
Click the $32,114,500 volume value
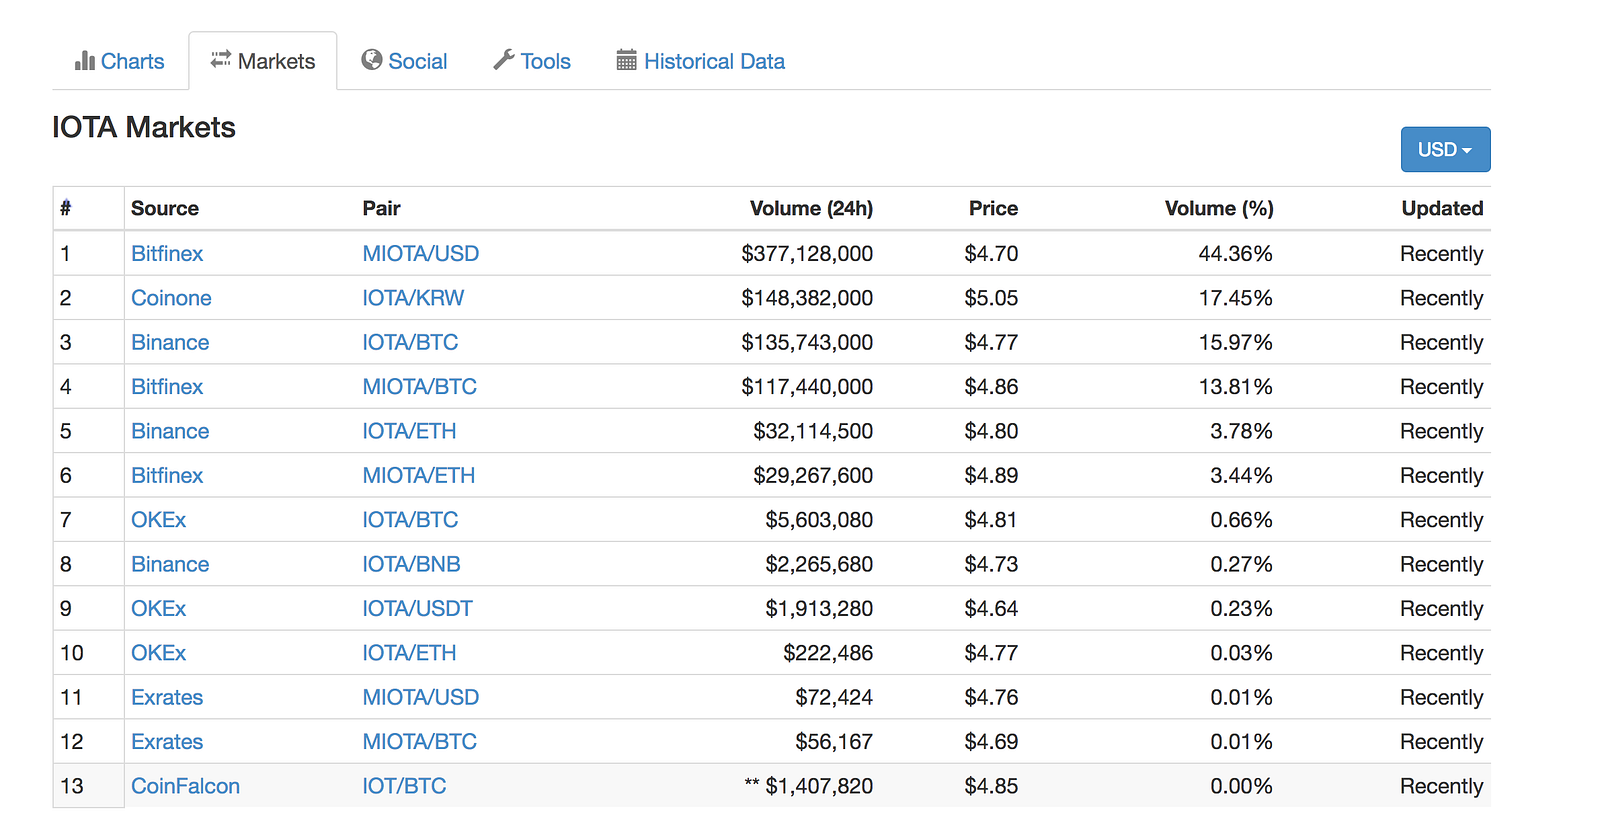point(813,431)
